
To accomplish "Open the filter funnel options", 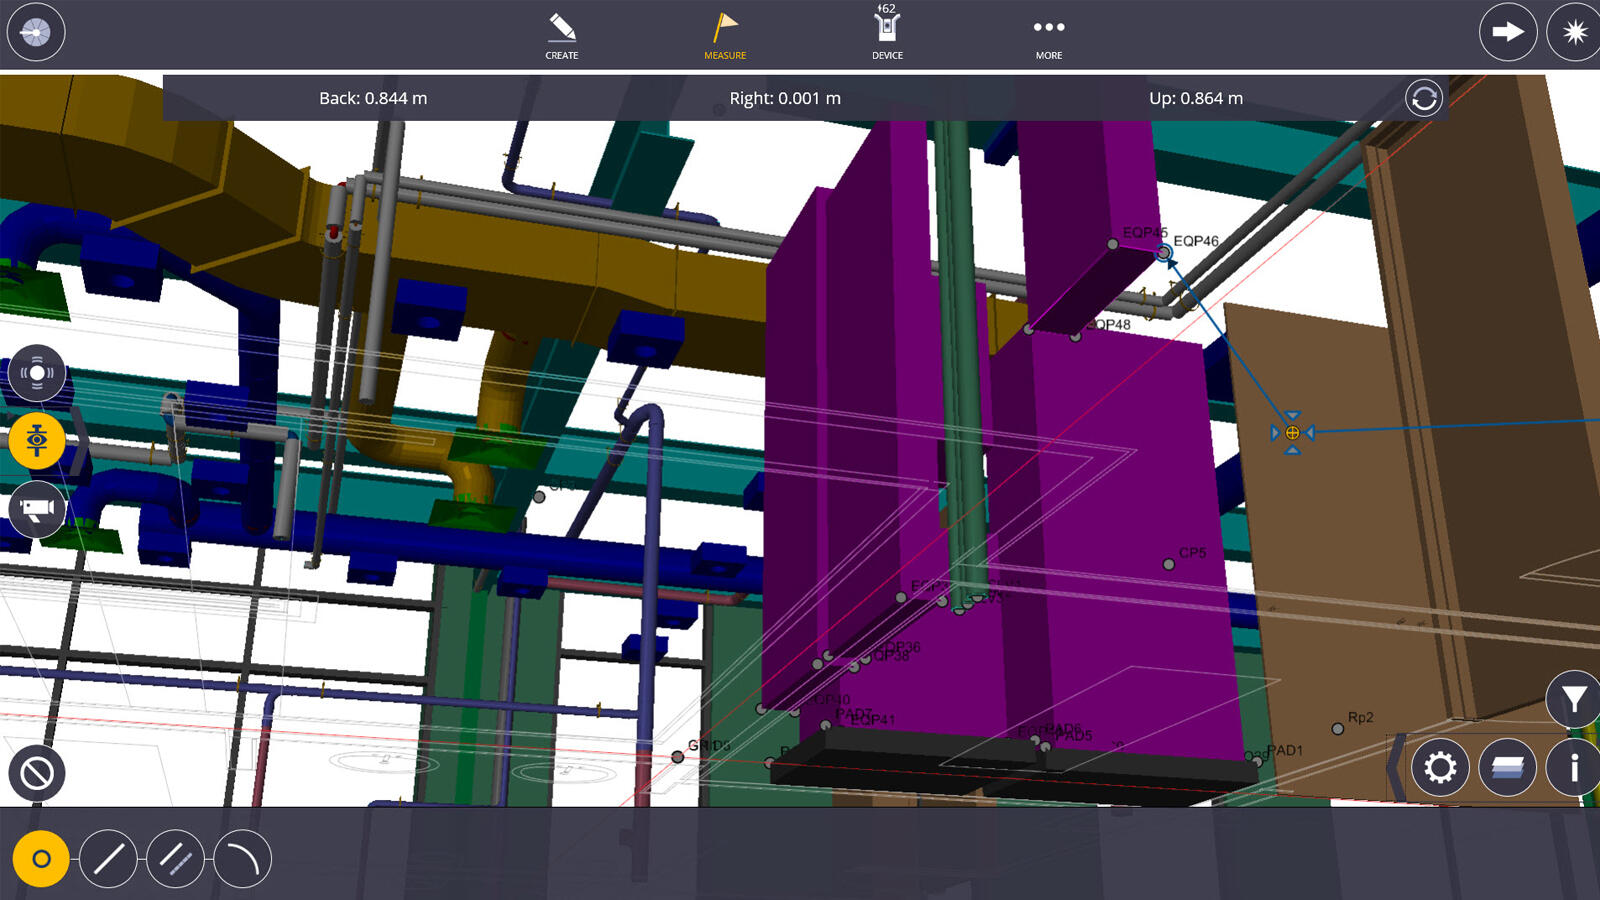I will [1572, 700].
